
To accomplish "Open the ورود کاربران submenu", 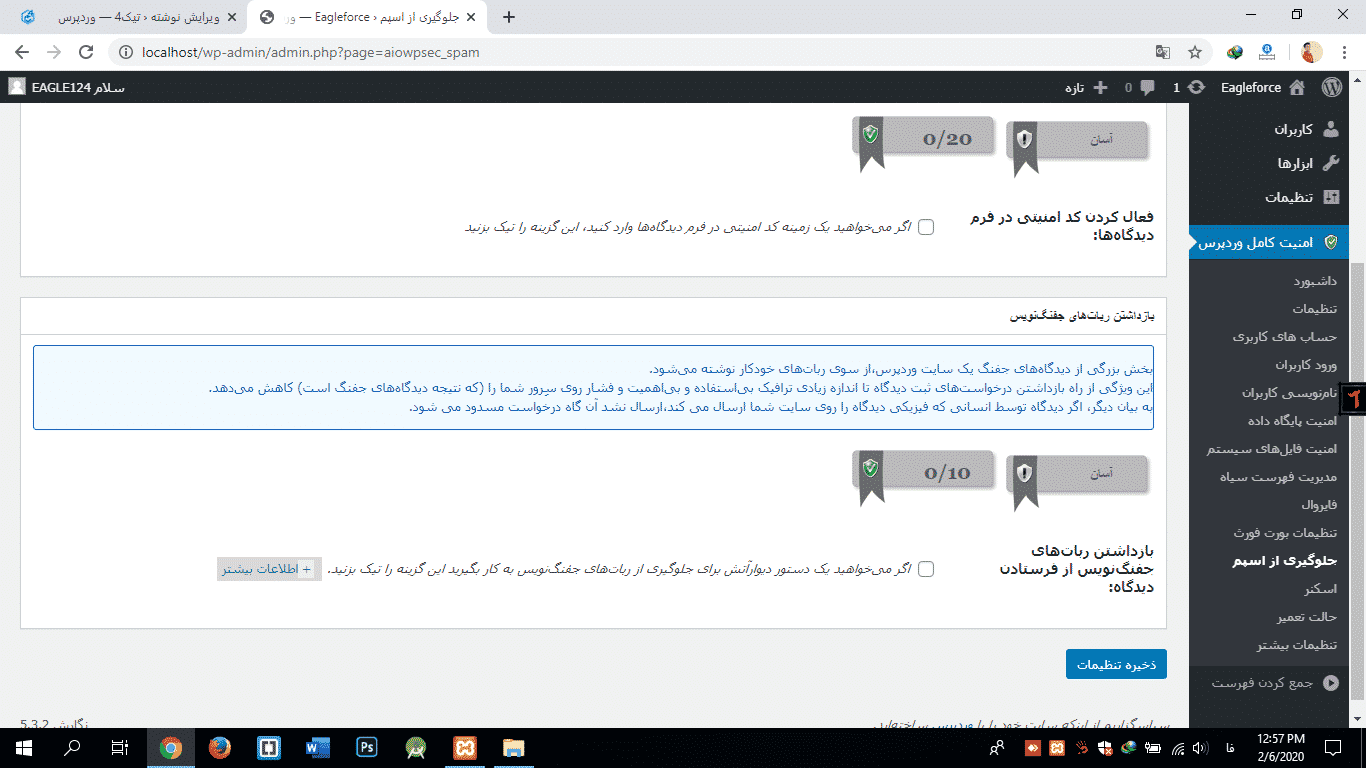I will [1306, 365].
